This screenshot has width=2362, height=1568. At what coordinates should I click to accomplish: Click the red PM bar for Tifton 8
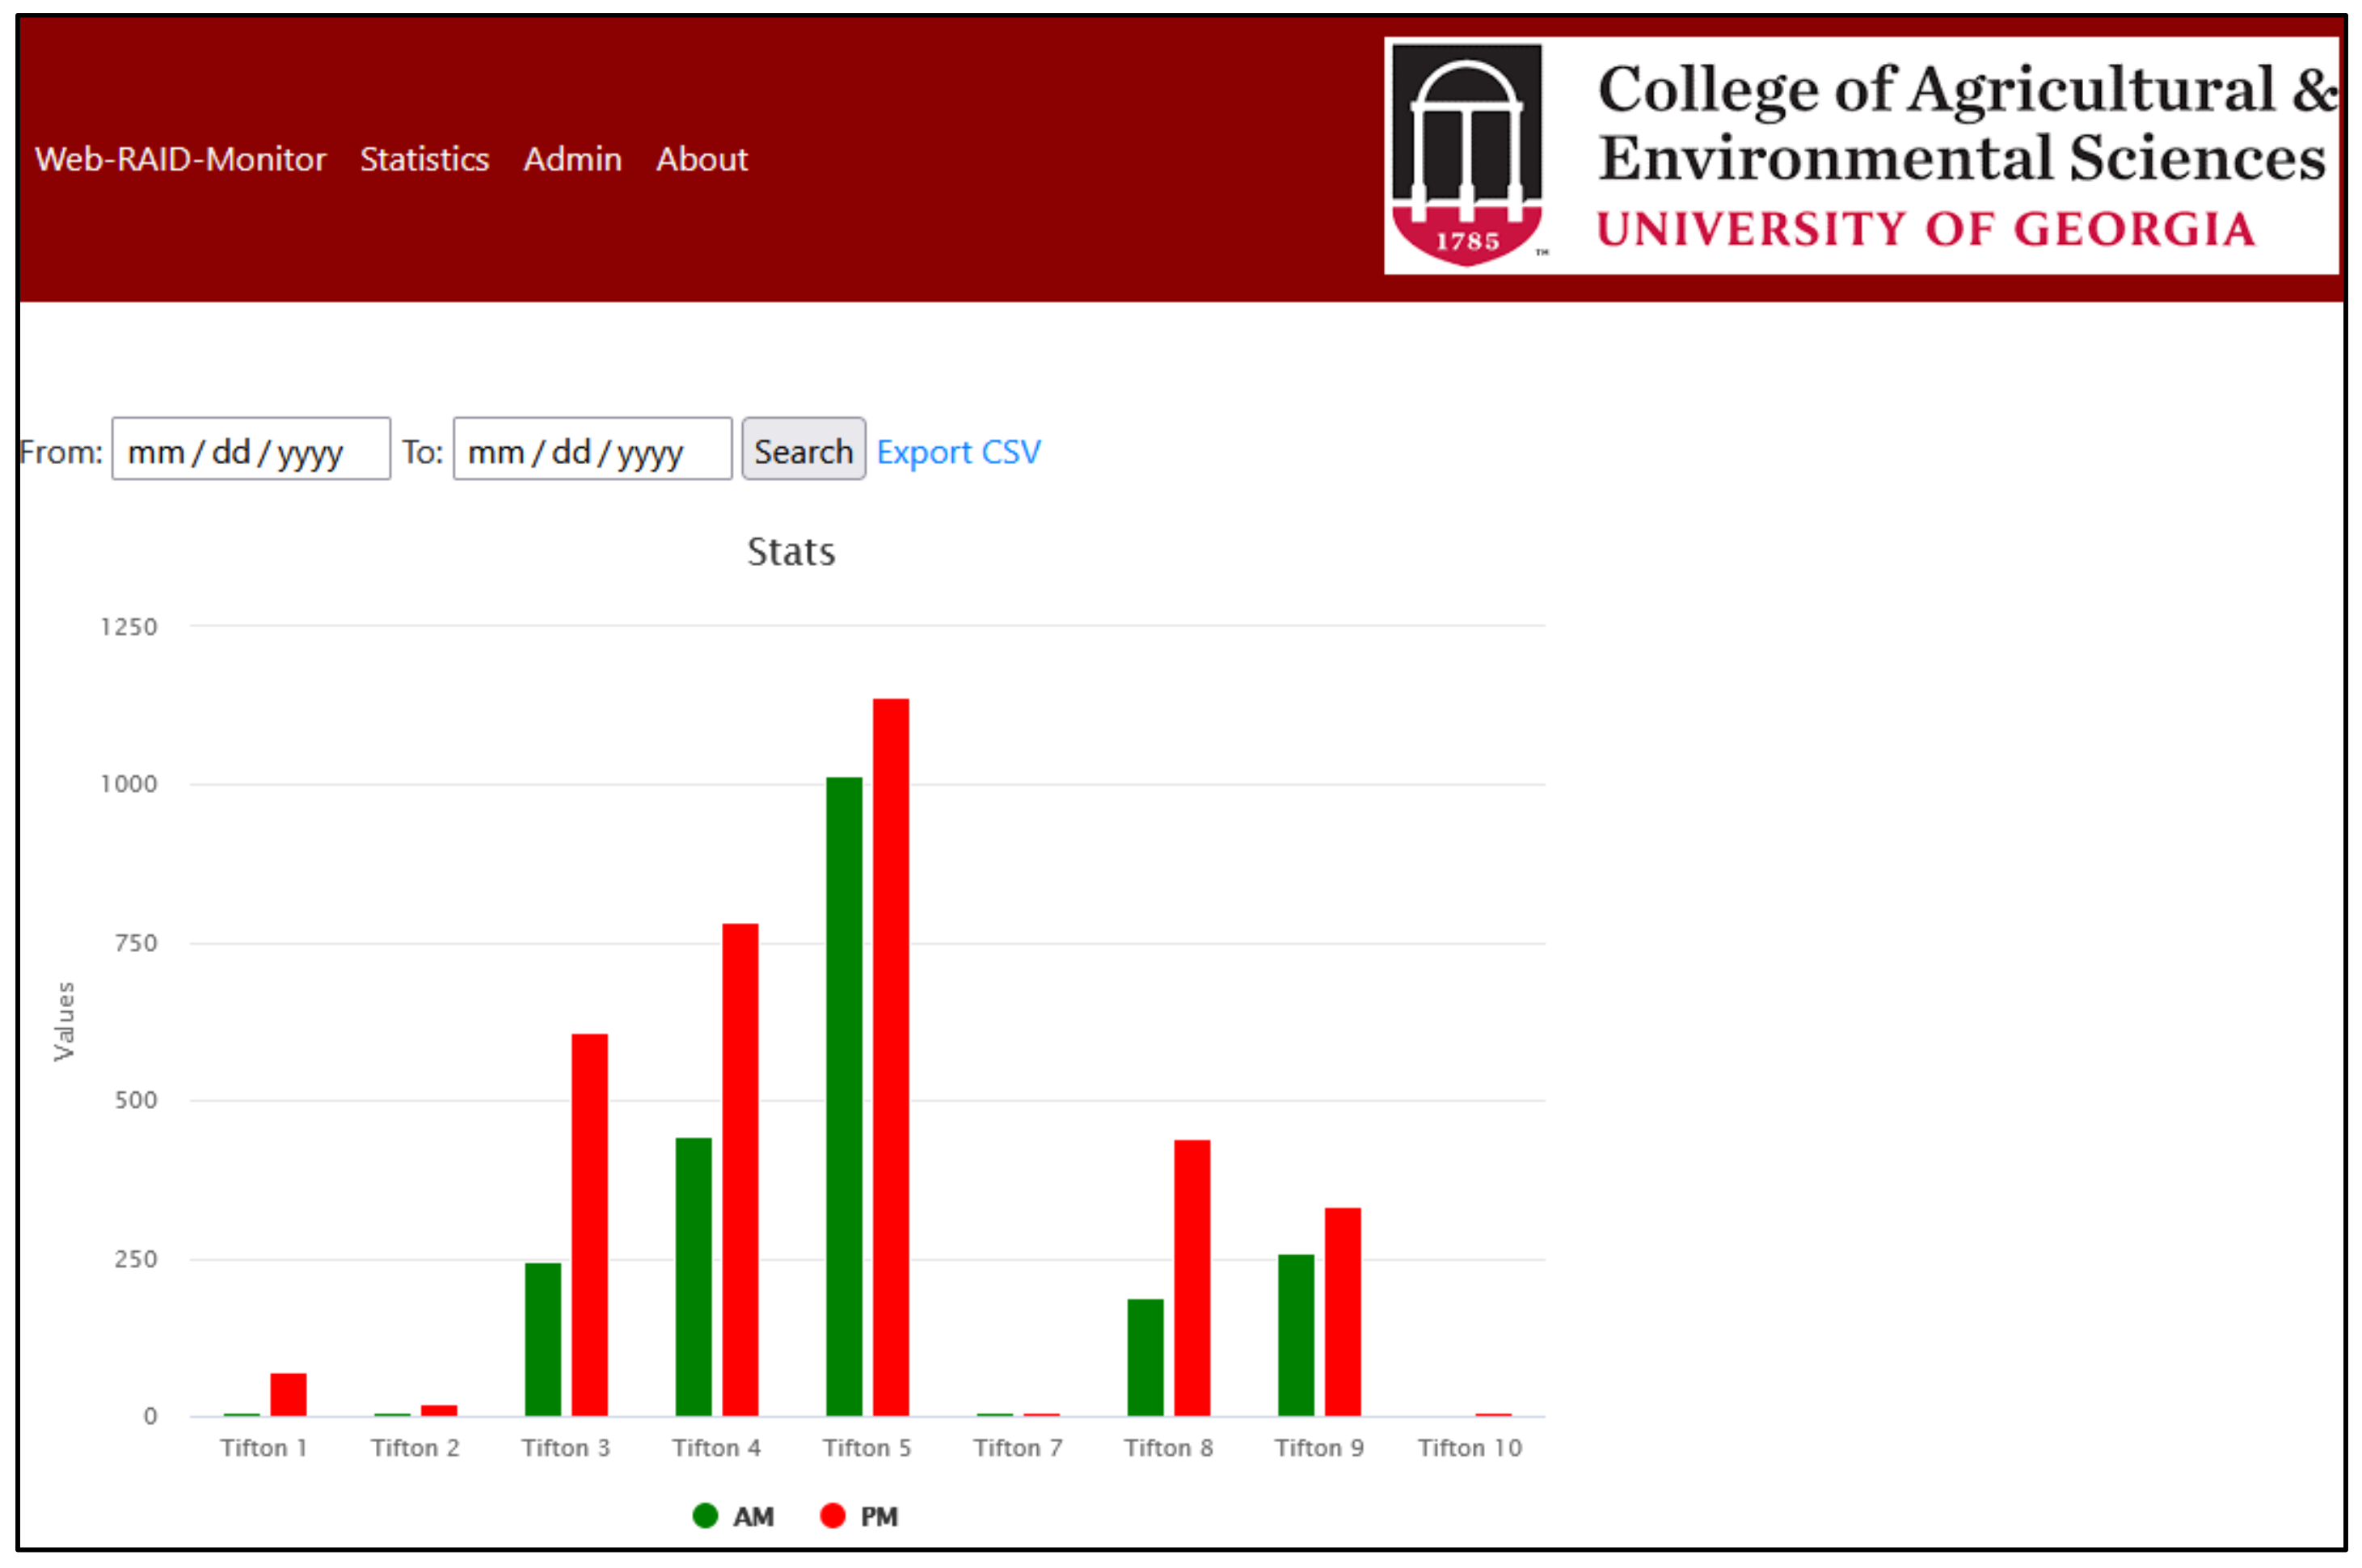[x=1191, y=1277]
